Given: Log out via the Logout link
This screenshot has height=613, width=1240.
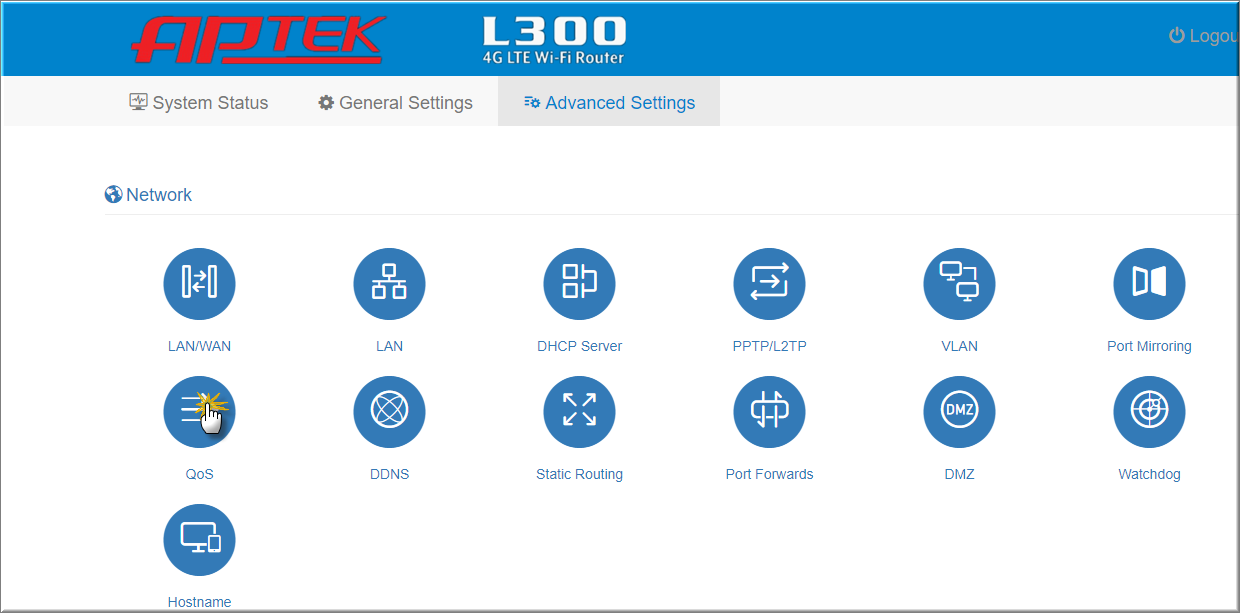Looking at the screenshot, I should (1204, 36).
